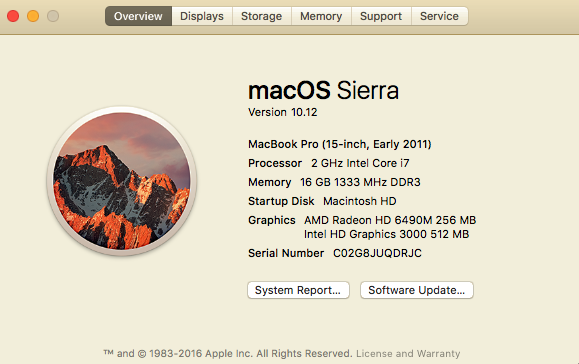This screenshot has height=364, width=579.
Task: Click AMD Radeon HD 6490M 256 MB text
Action: click(x=390, y=220)
